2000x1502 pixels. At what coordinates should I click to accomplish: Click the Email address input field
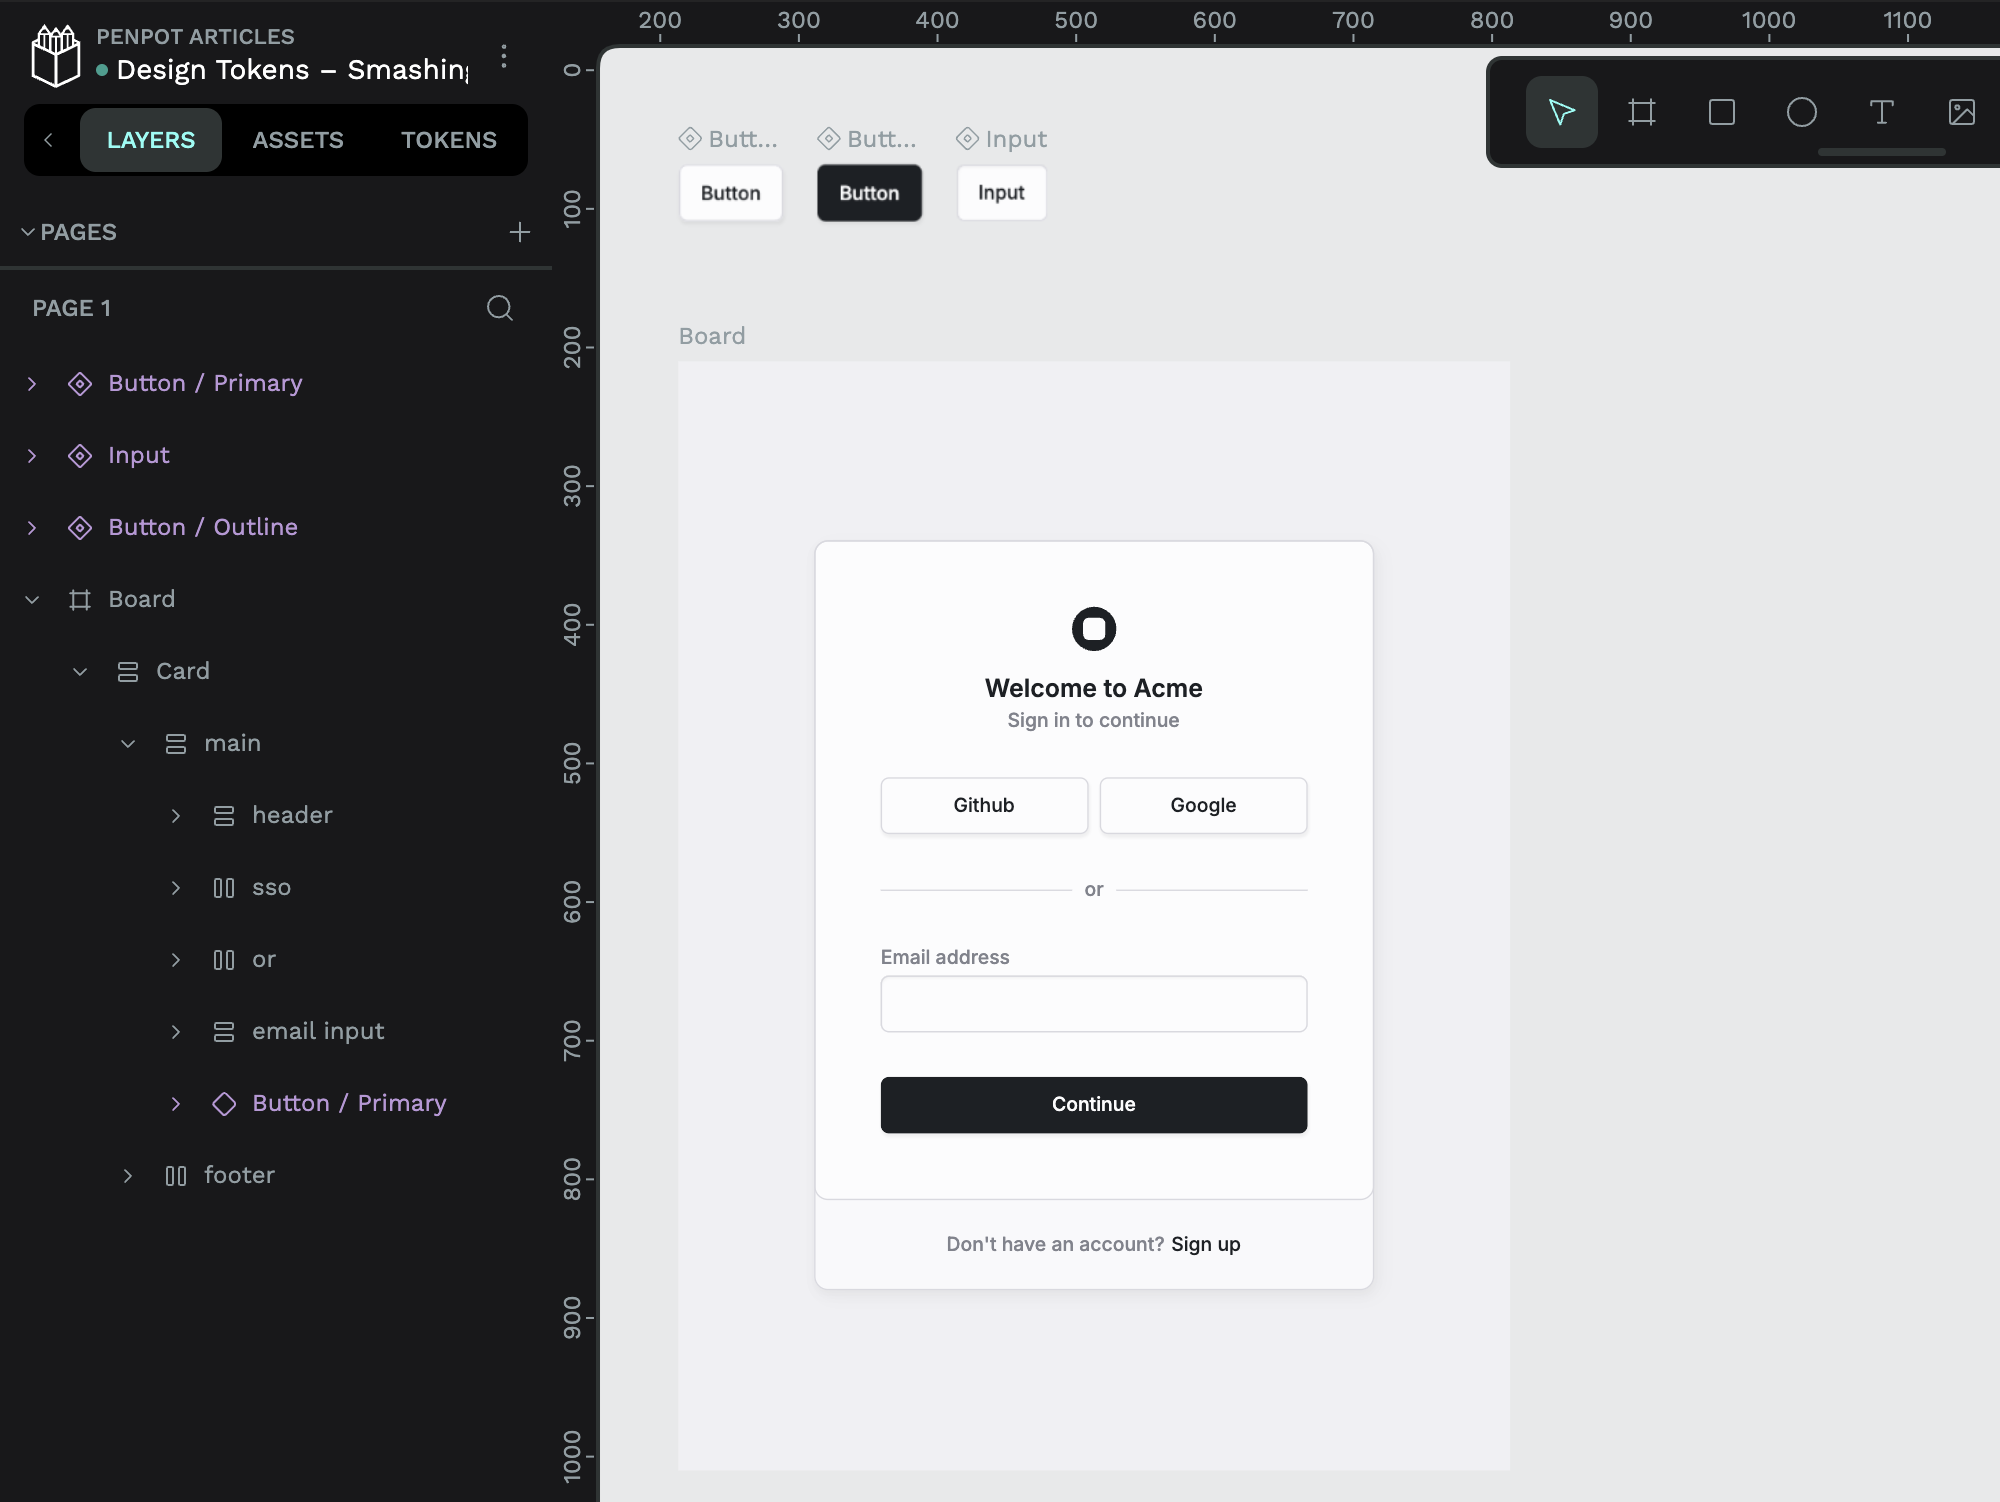[x=1093, y=1004]
